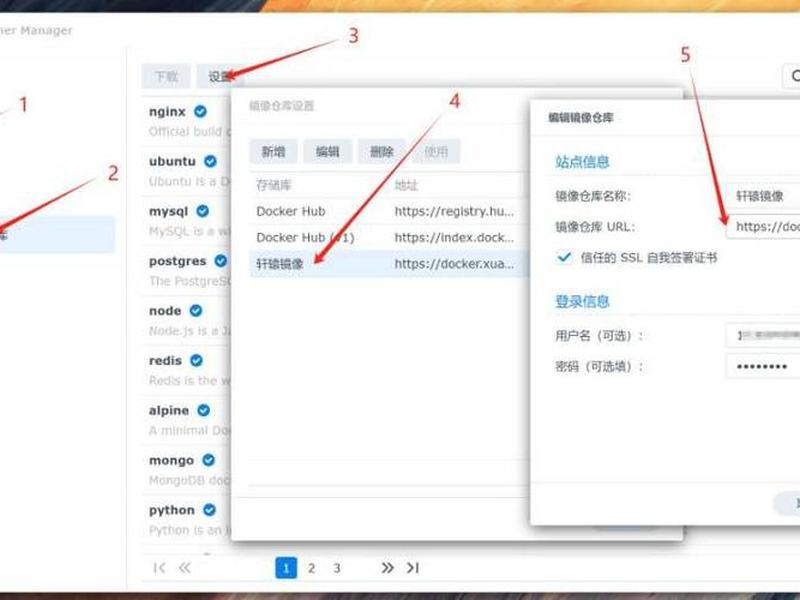Click the verified badge next to nginx

201,111
